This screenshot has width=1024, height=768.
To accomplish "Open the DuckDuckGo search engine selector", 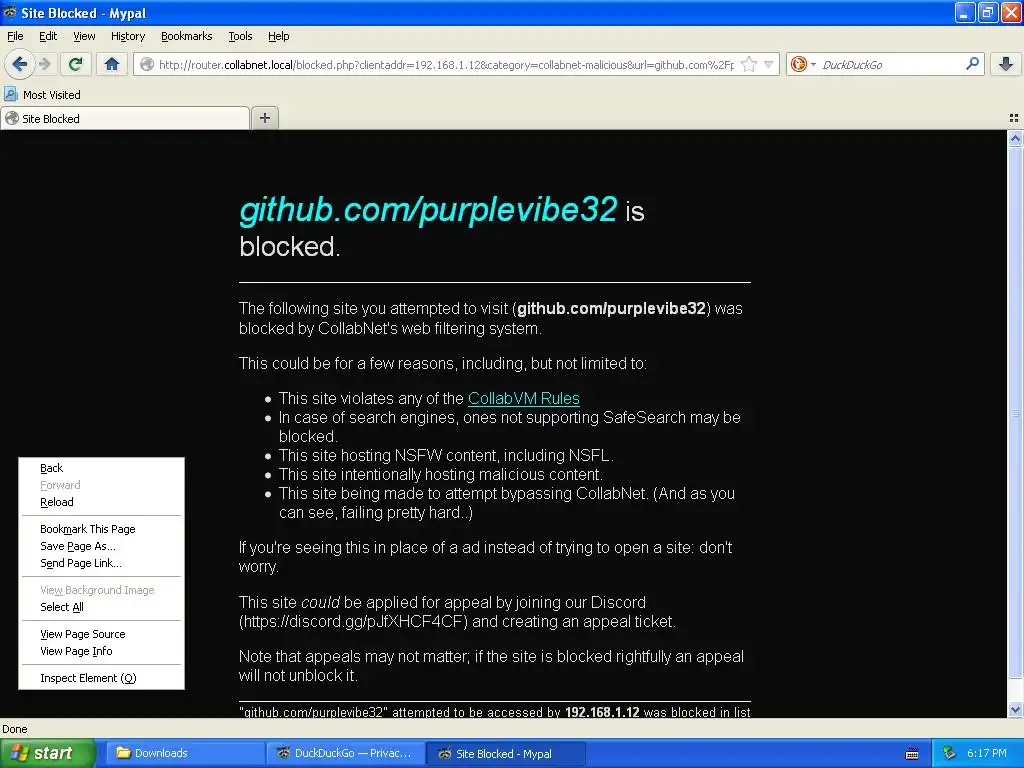I will pos(803,64).
